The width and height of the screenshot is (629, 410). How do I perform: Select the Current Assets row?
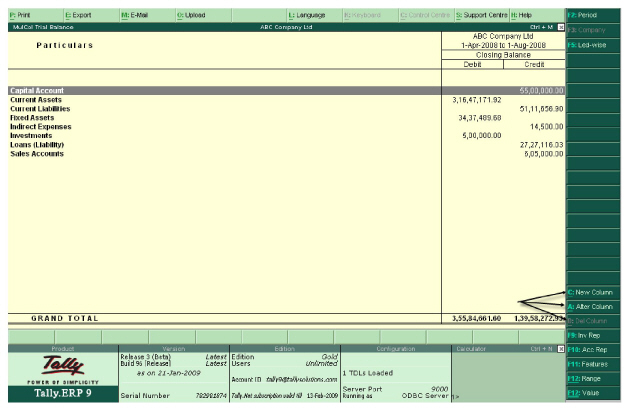click(x=286, y=100)
